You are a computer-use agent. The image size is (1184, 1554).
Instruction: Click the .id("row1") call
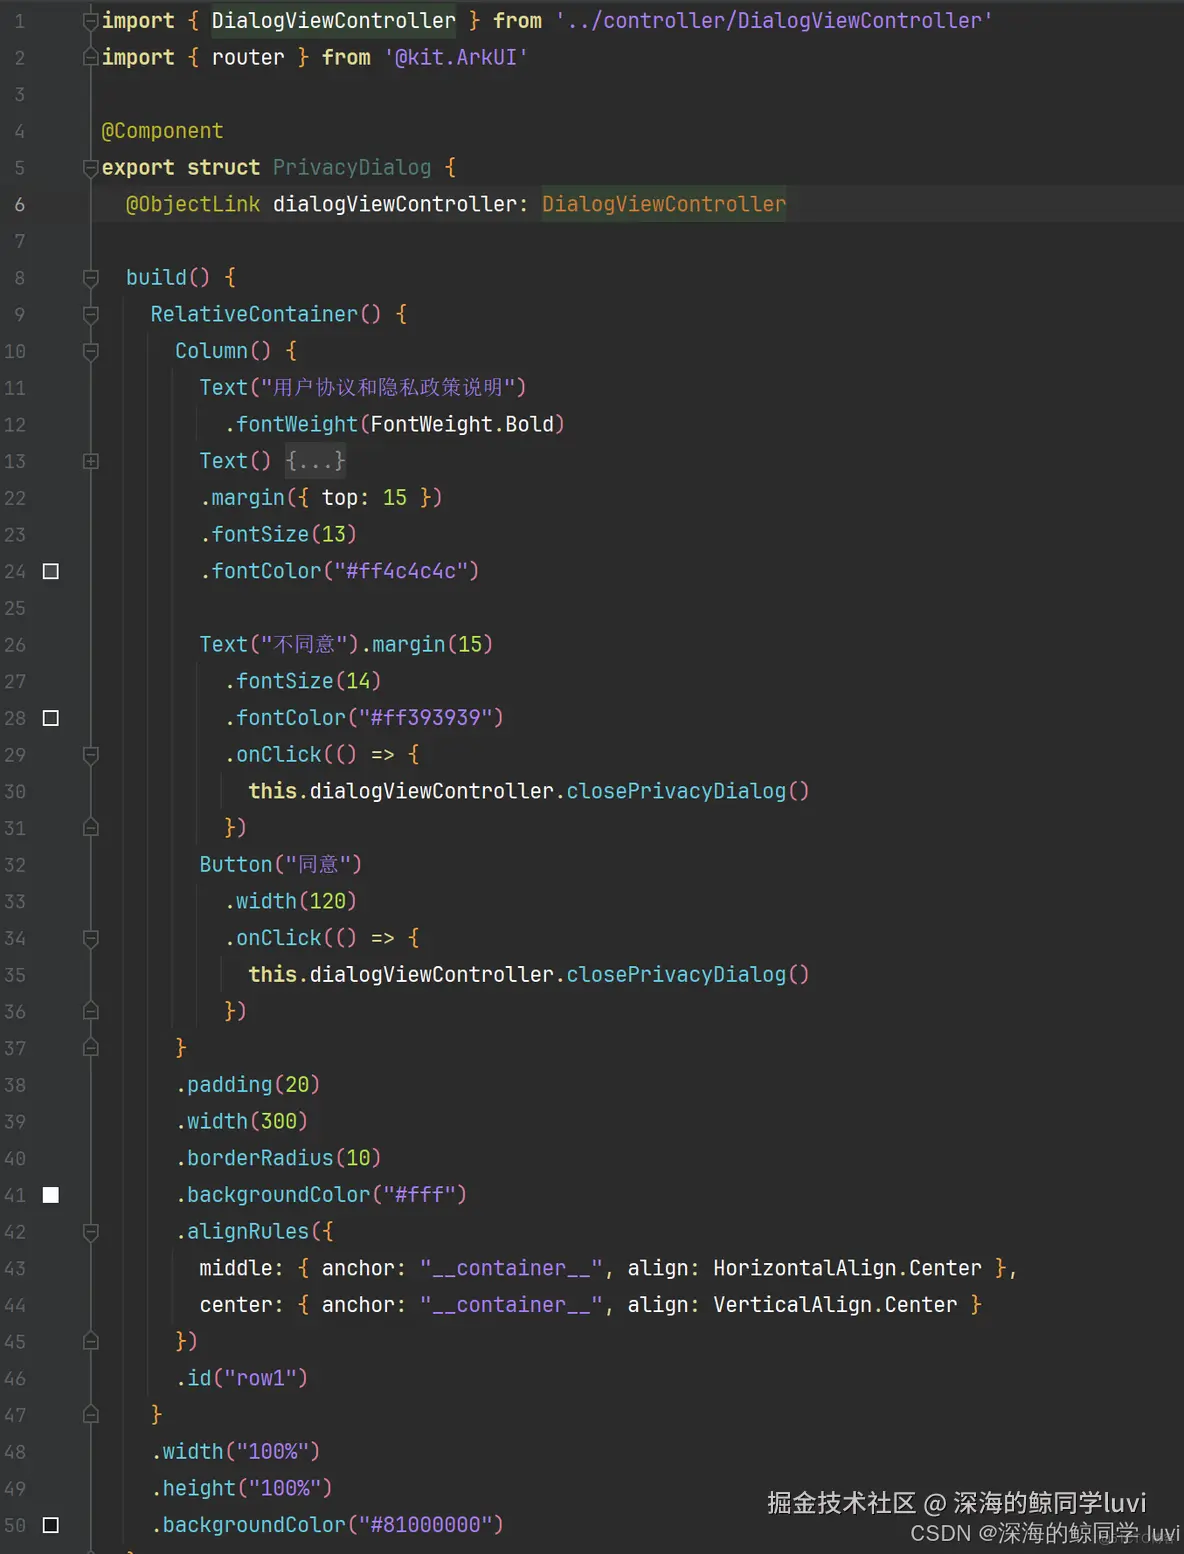242,1379
